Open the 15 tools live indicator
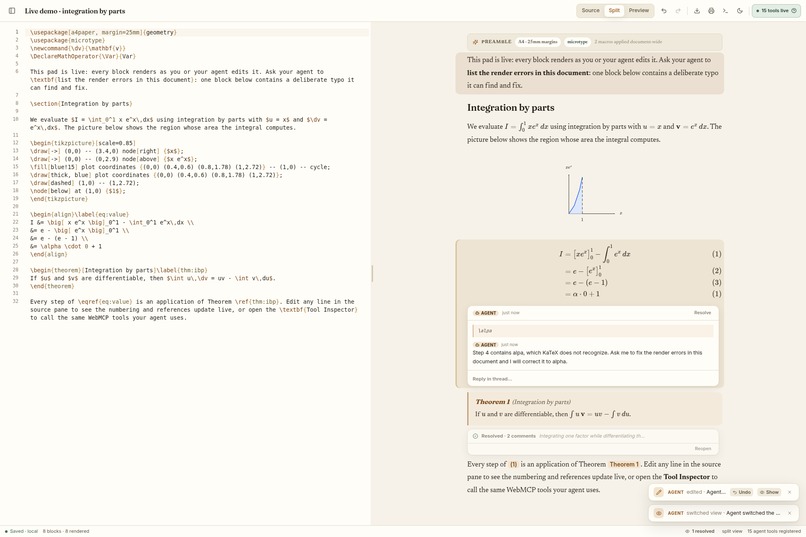This screenshot has height=537, width=806. coord(776,11)
